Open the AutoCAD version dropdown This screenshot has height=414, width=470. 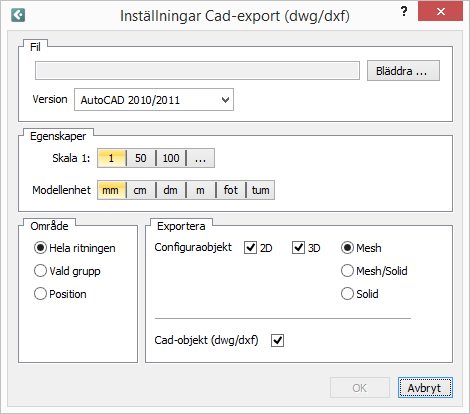154,100
